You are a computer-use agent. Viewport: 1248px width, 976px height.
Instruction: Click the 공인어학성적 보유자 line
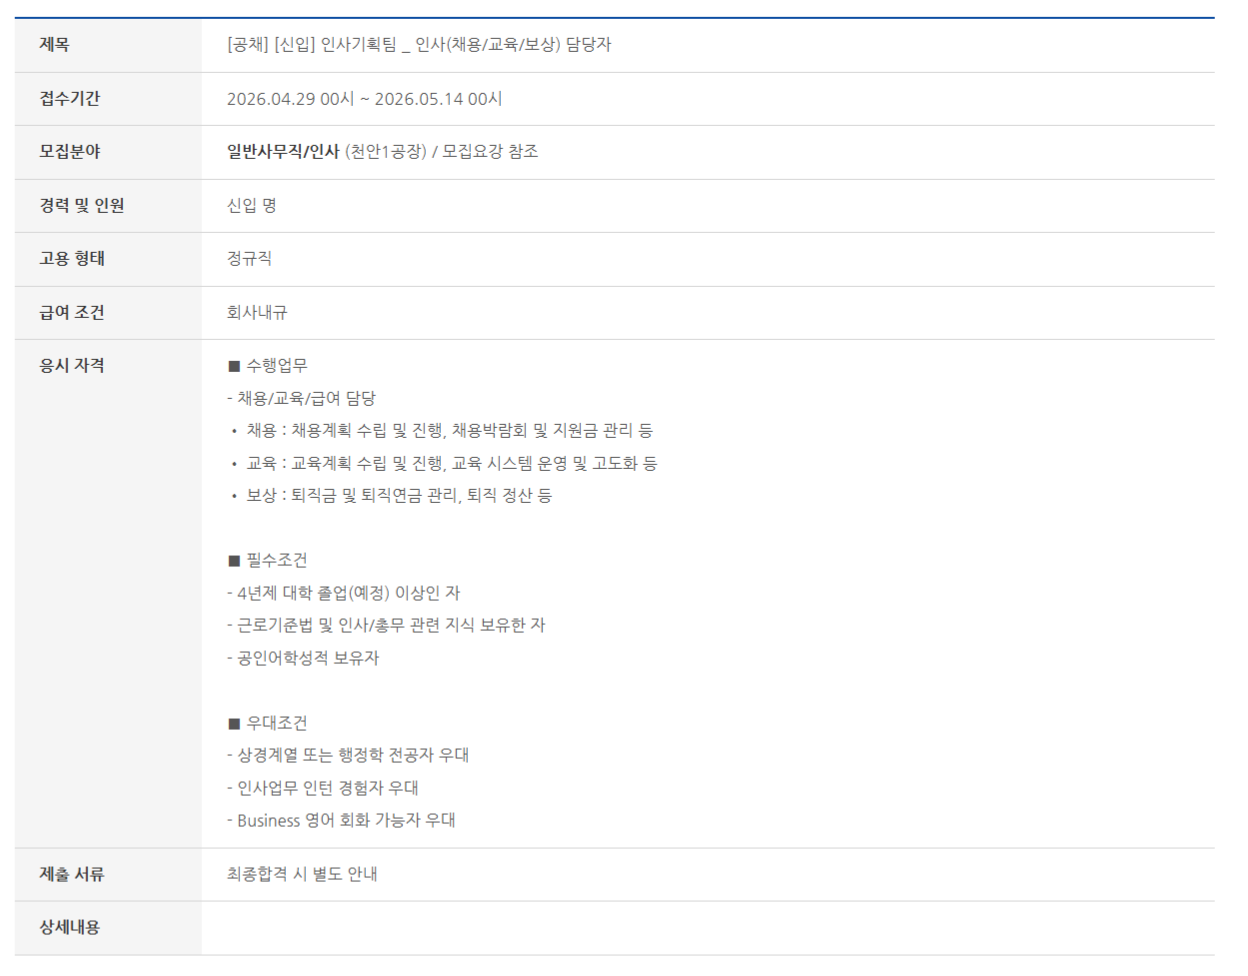304,659
